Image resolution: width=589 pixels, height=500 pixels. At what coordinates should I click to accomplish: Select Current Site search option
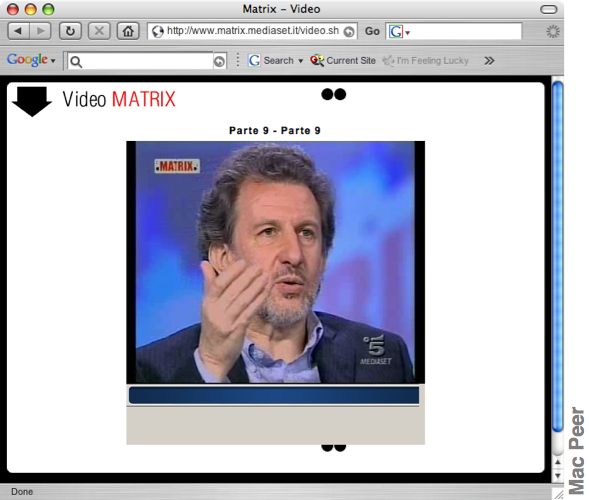(x=343, y=60)
